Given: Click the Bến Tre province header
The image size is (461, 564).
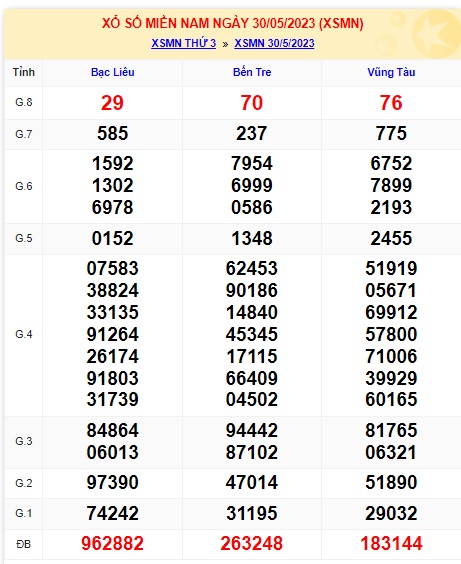Looking at the screenshot, I should (252, 72).
